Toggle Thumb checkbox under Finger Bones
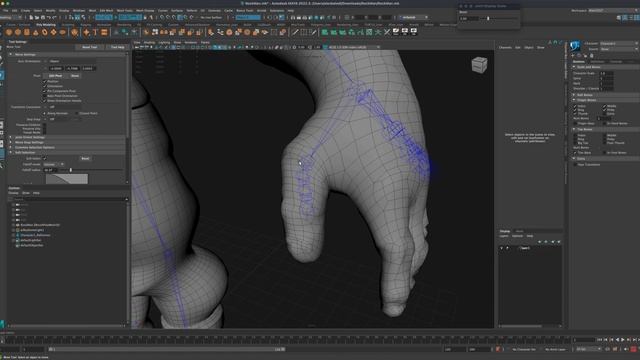640x360 pixels. [575, 114]
